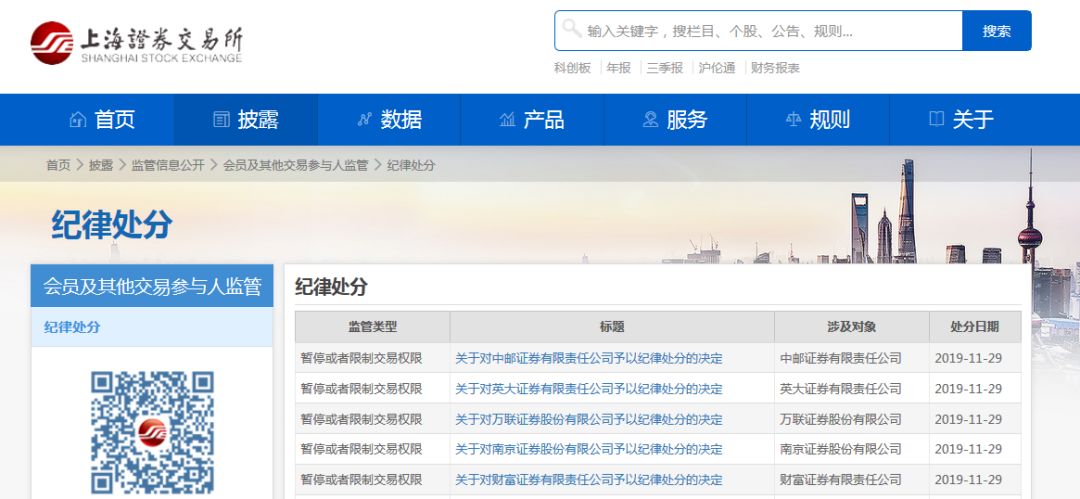
Task: Open the 关于 navigation menu
Action: point(961,120)
